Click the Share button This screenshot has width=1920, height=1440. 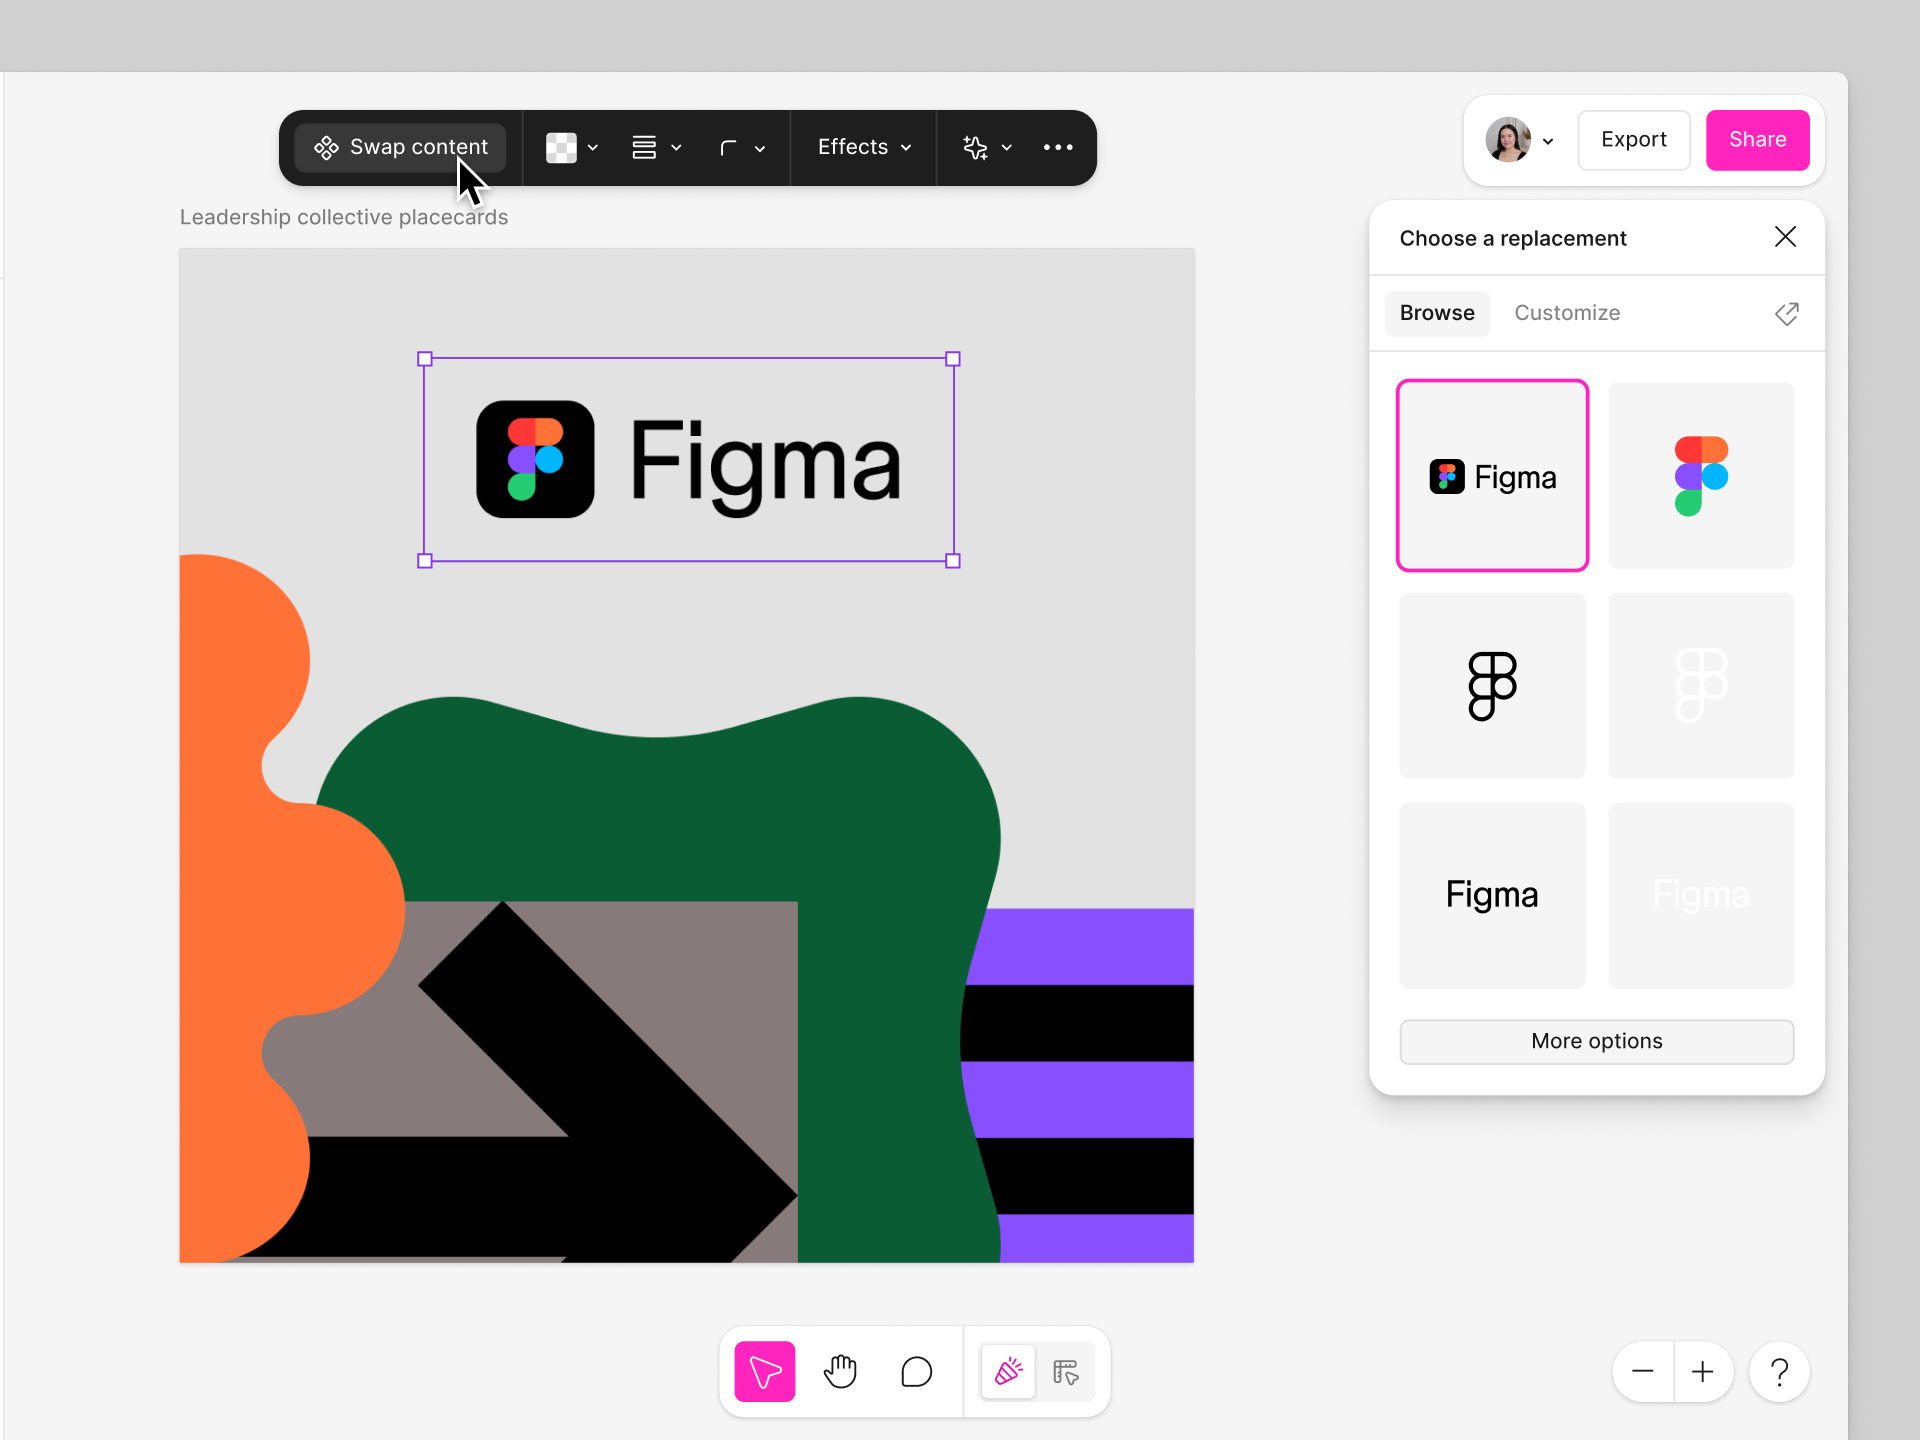coord(1757,140)
